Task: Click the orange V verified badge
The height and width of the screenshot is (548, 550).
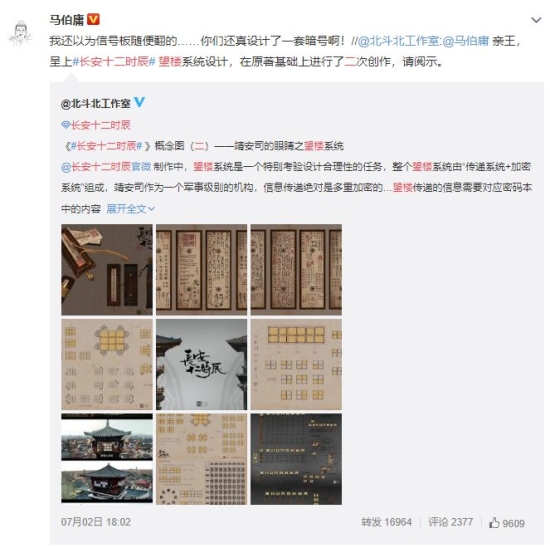Action: [93, 19]
